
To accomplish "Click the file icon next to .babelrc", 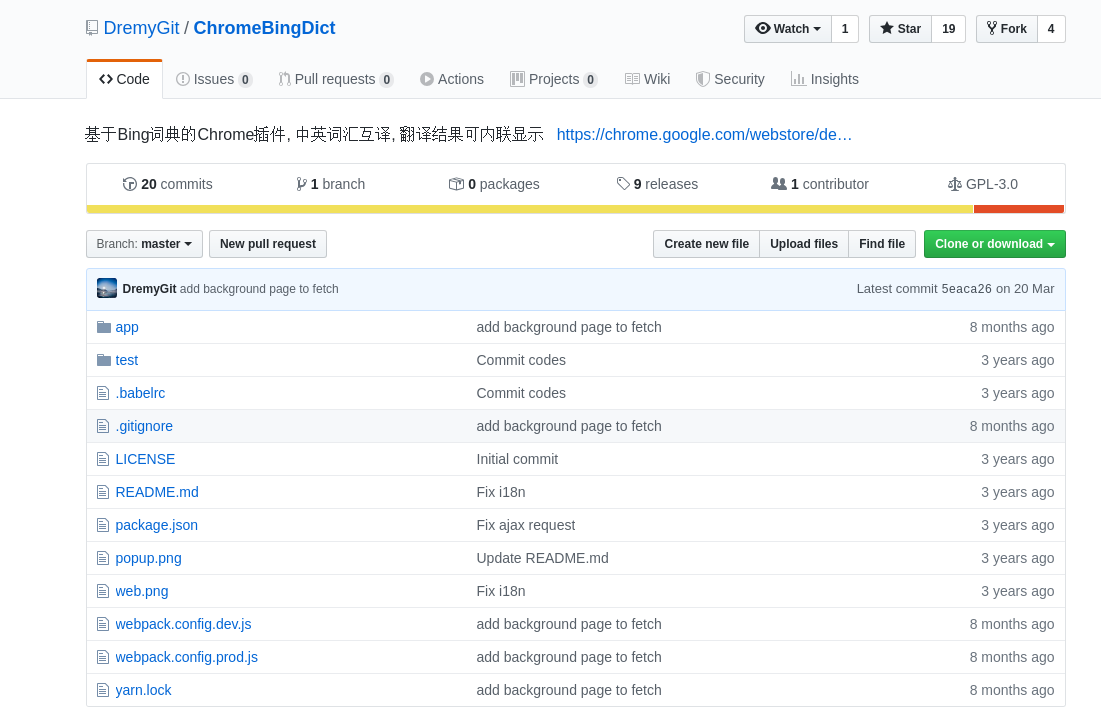I will point(103,393).
